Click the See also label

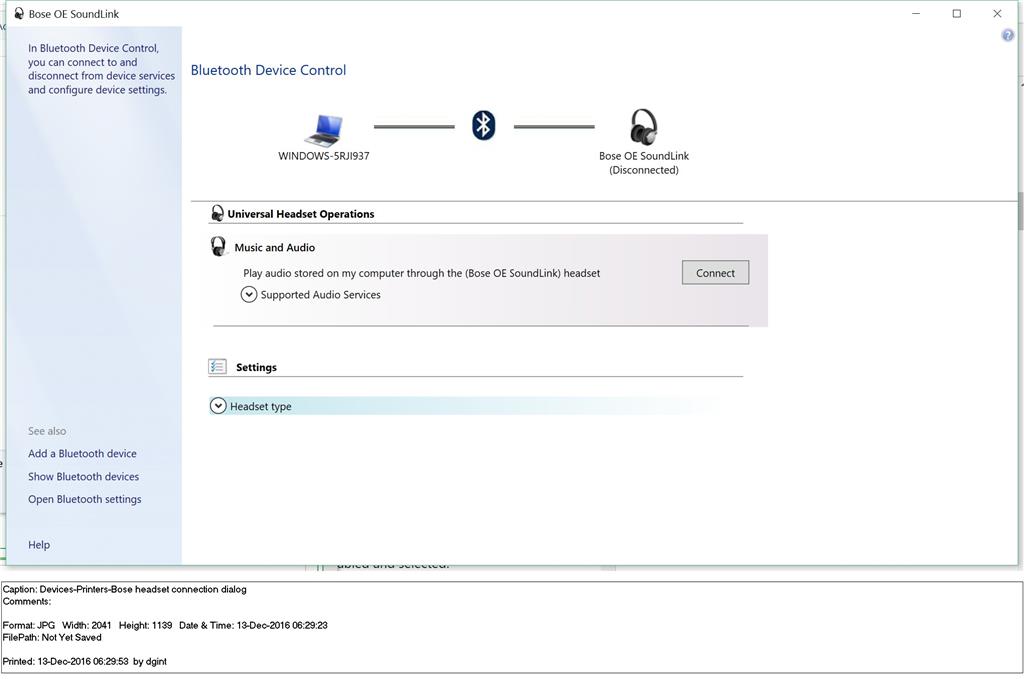[47, 431]
